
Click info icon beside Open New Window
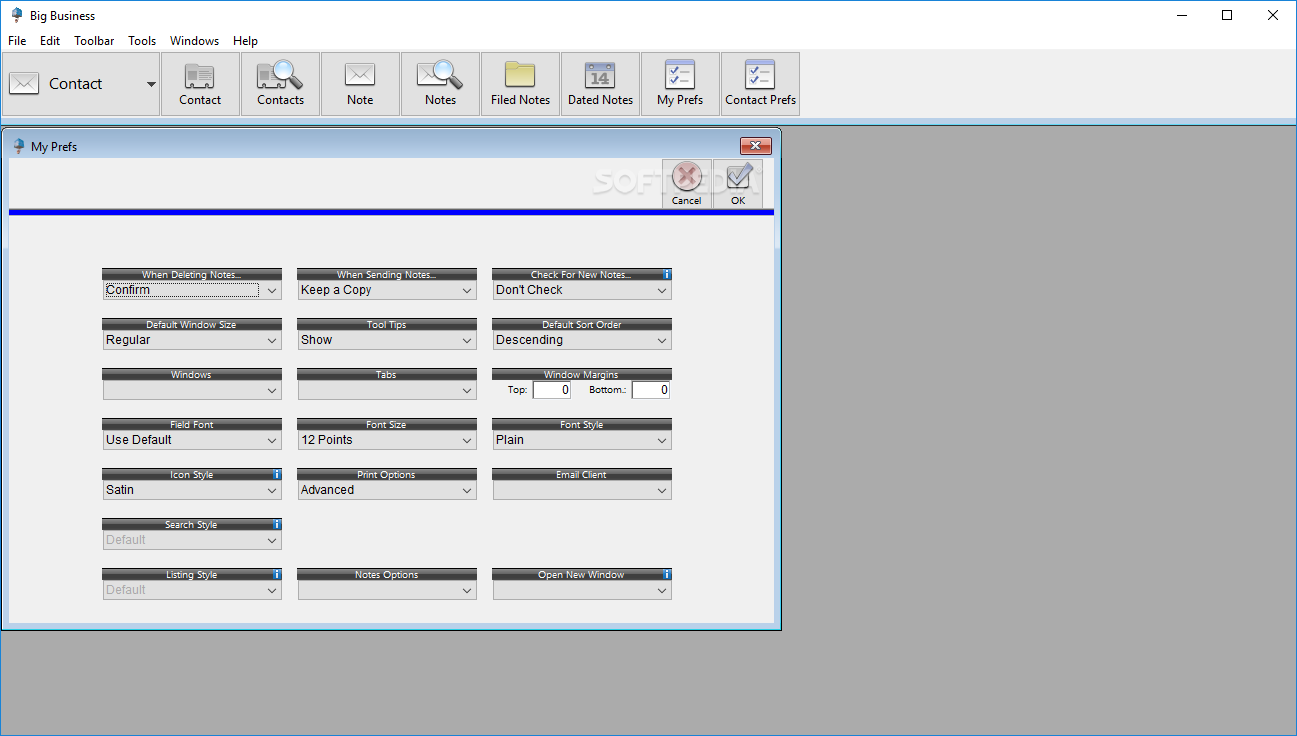pos(667,574)
